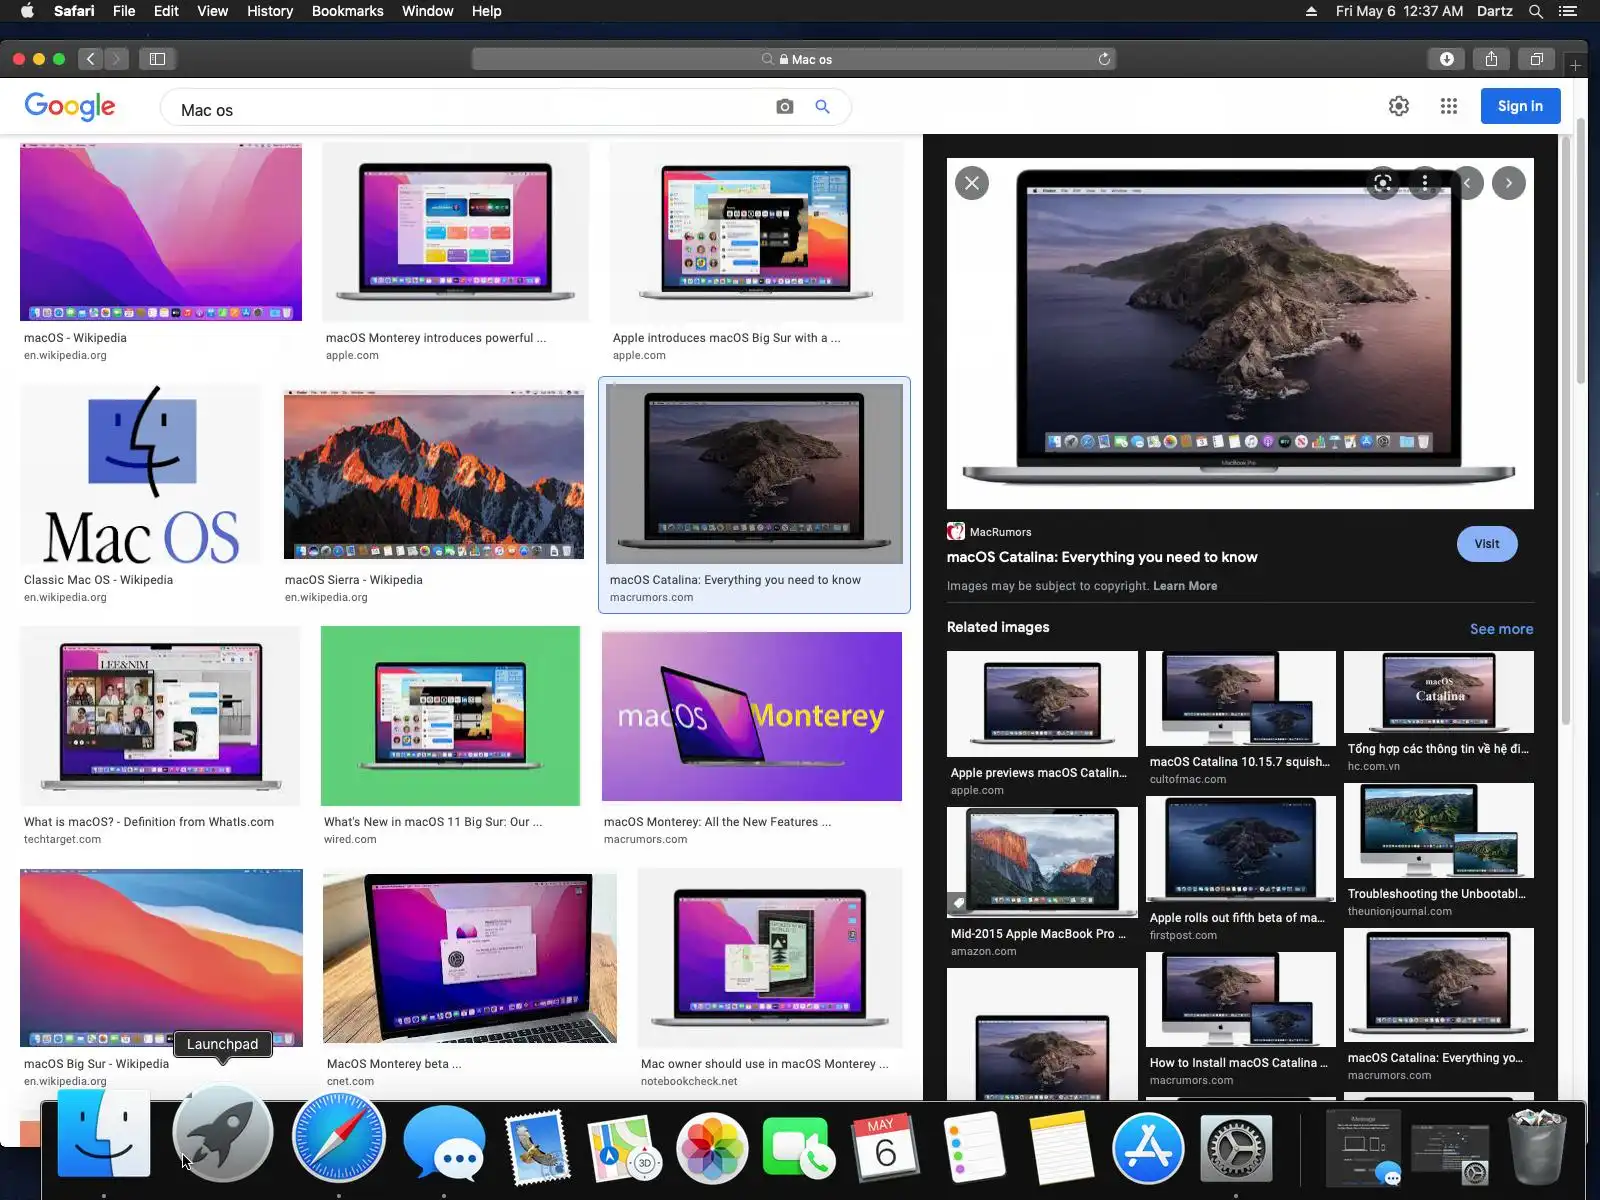Open Calendar from the Dock

pos(885,1147)
